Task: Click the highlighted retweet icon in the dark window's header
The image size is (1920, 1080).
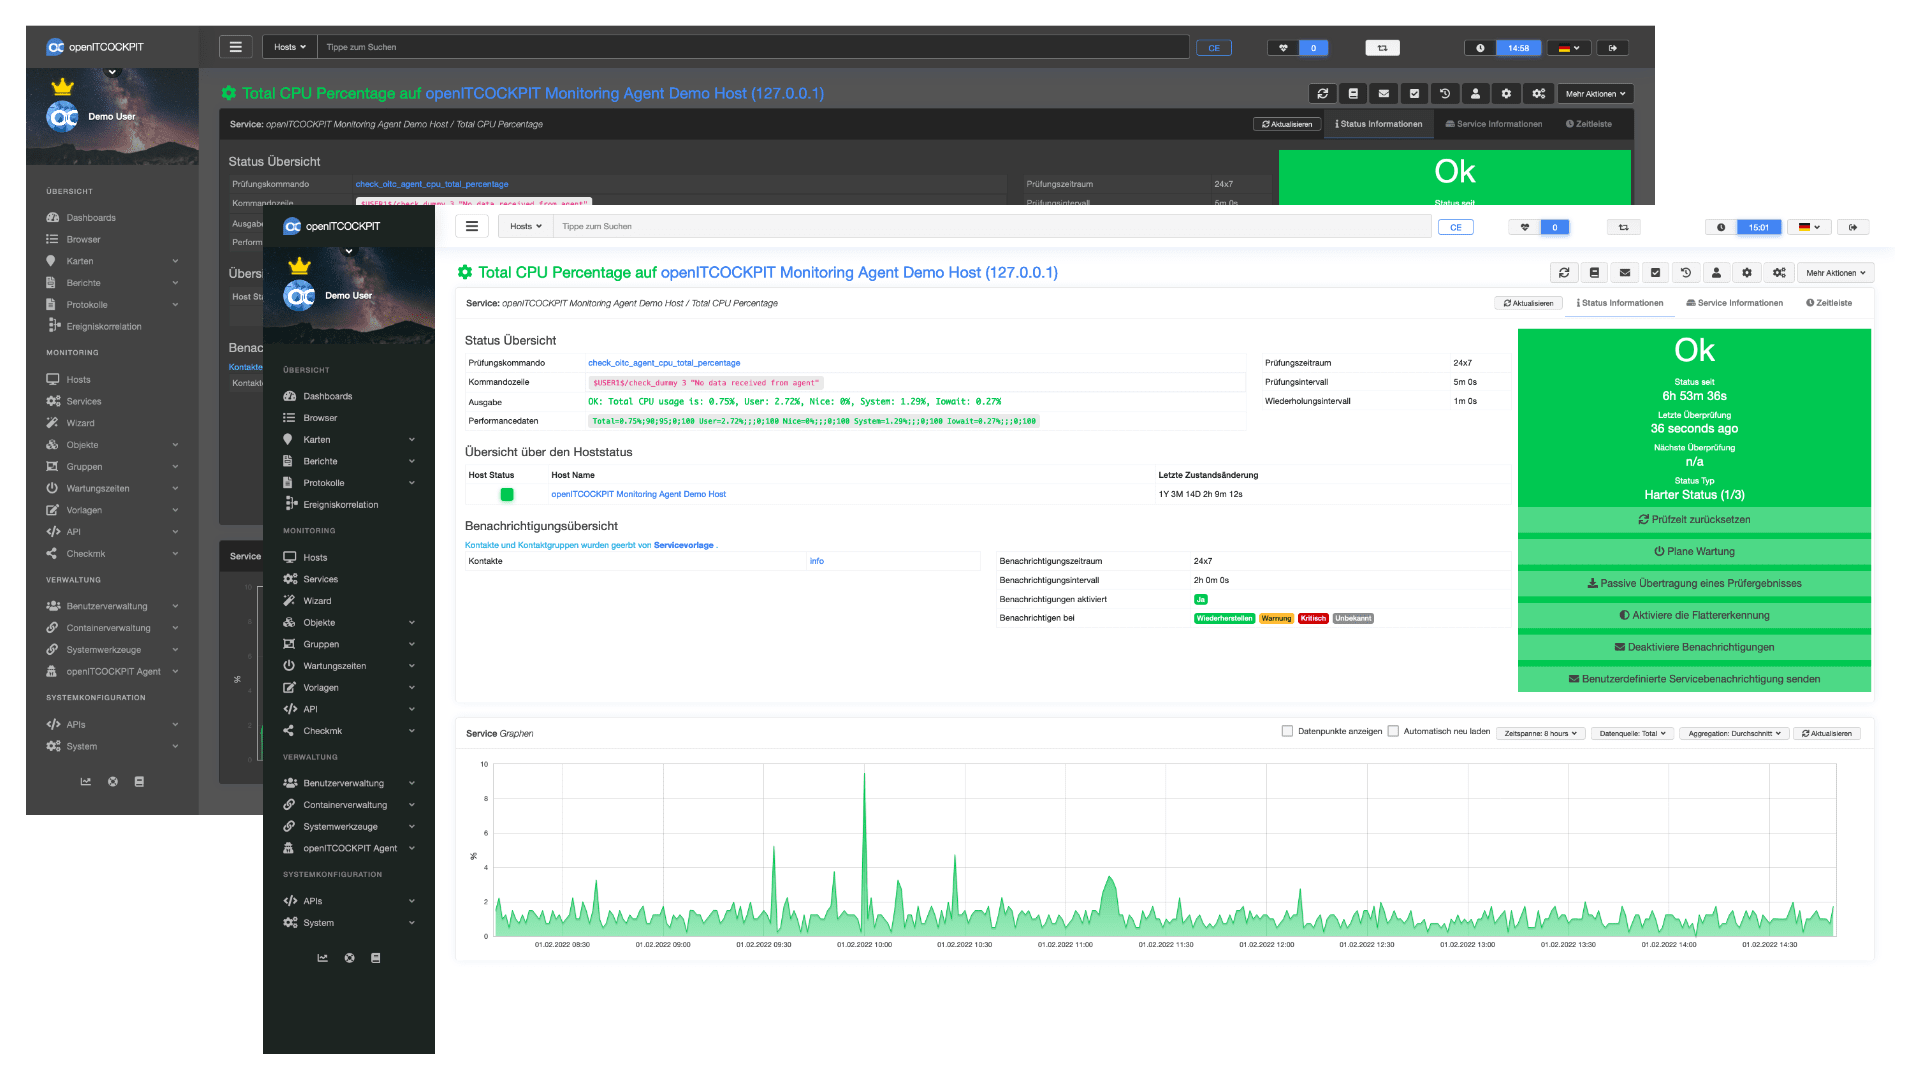Action: pos(1383,47)
